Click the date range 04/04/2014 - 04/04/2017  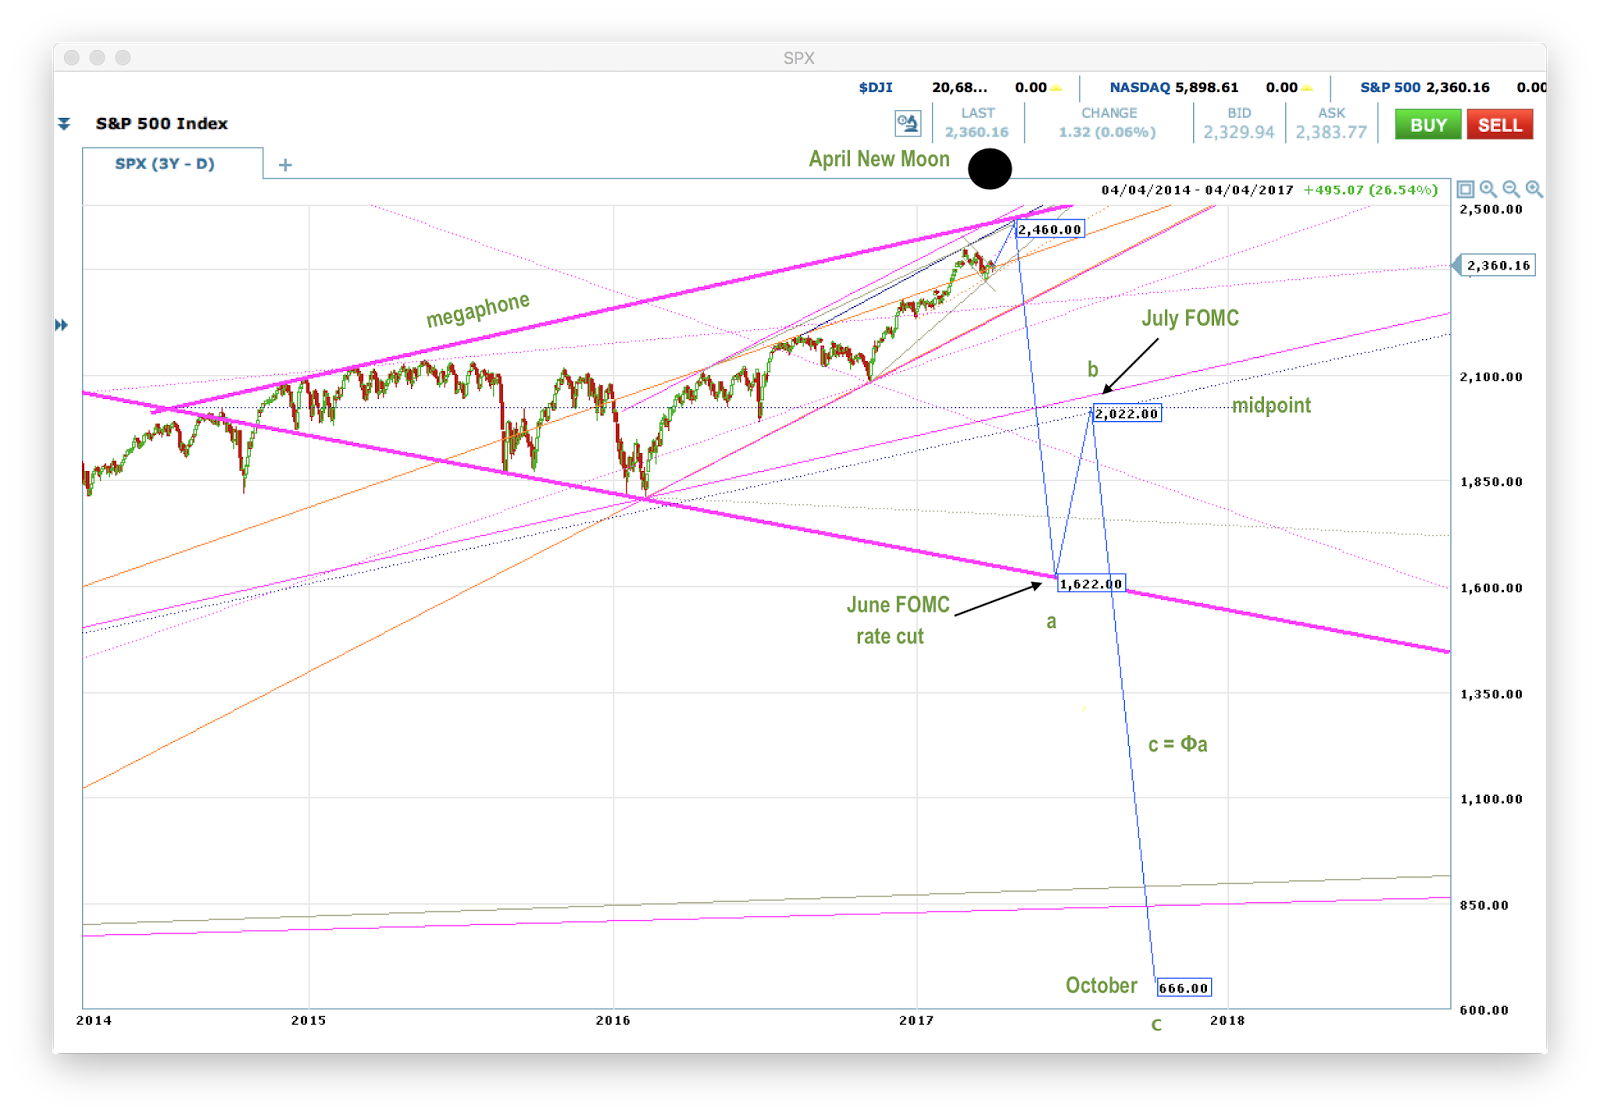(1197, 190)
